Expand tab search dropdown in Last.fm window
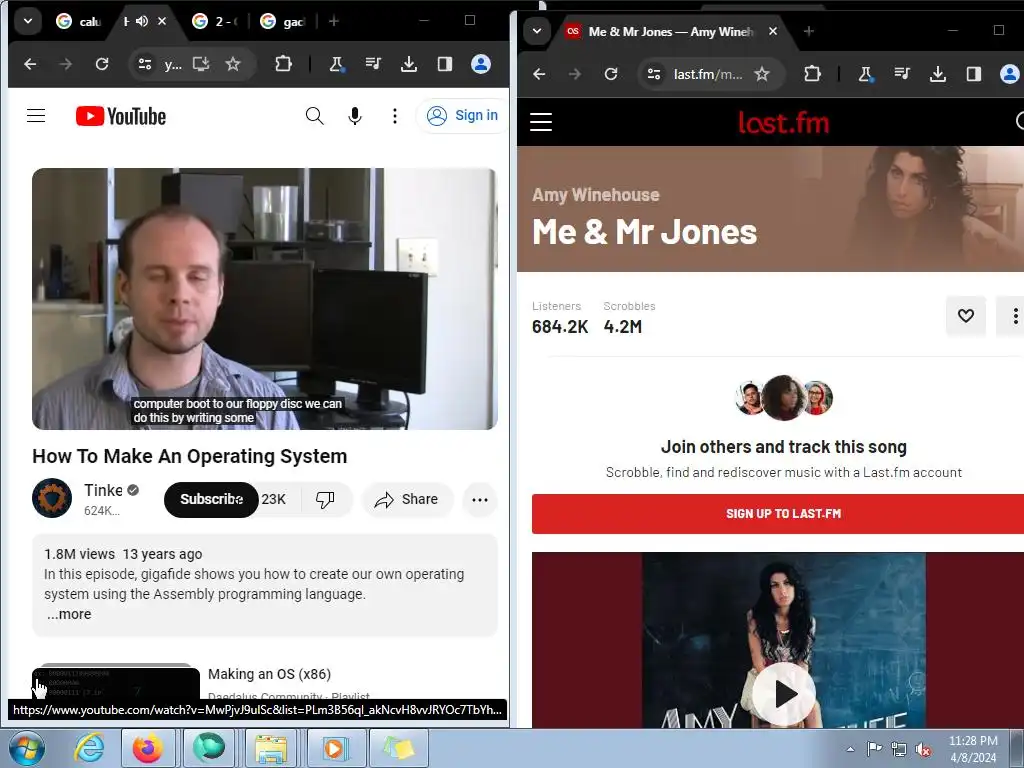This screenshot has height=768, width=1024. click(x=537, y=31)
